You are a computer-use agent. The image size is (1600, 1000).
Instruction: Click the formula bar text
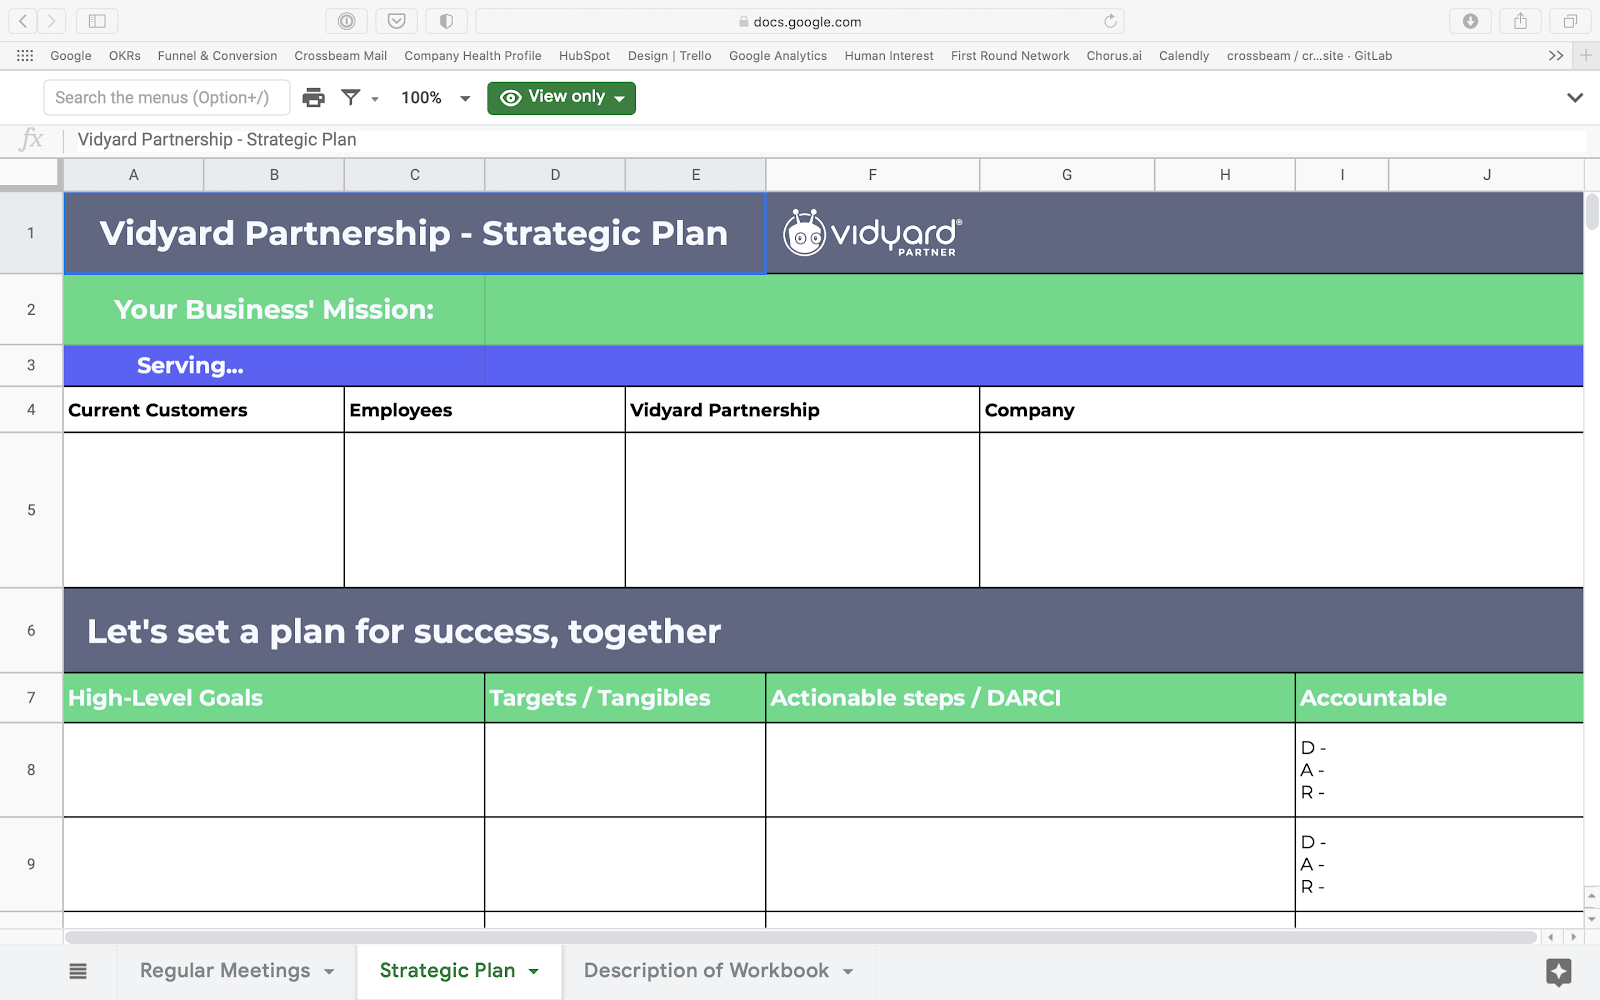tap(217, 140)
